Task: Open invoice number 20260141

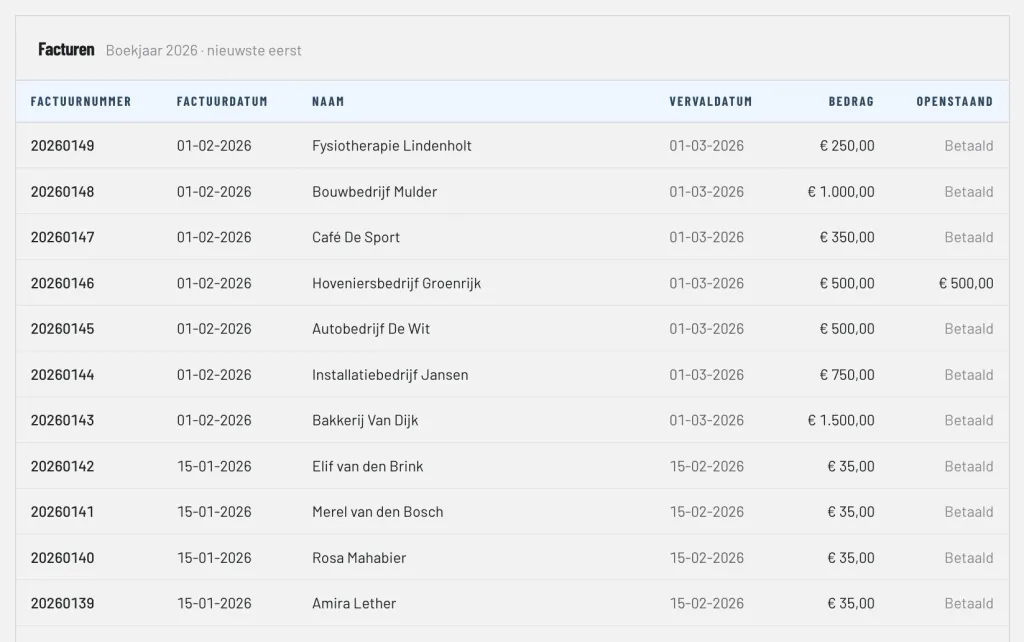Action: click(63, 511)
